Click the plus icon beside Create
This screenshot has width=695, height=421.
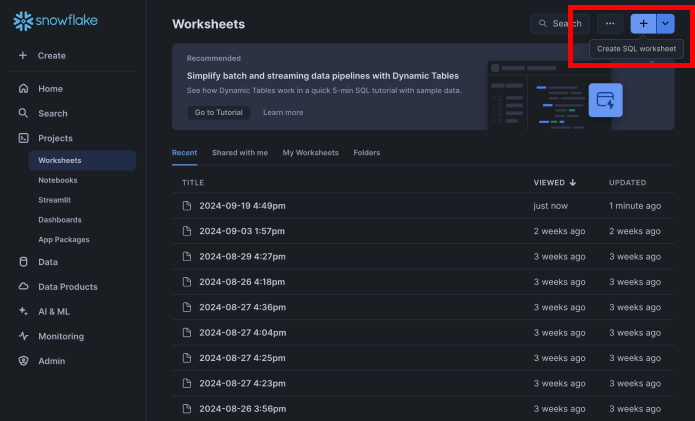(x=23, y=55)
